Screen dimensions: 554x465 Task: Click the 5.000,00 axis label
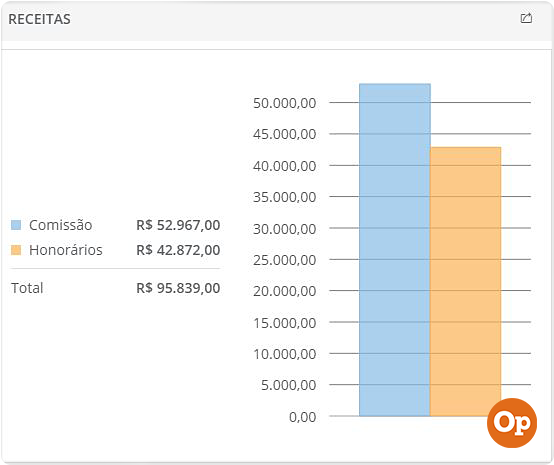click(288, 385)
